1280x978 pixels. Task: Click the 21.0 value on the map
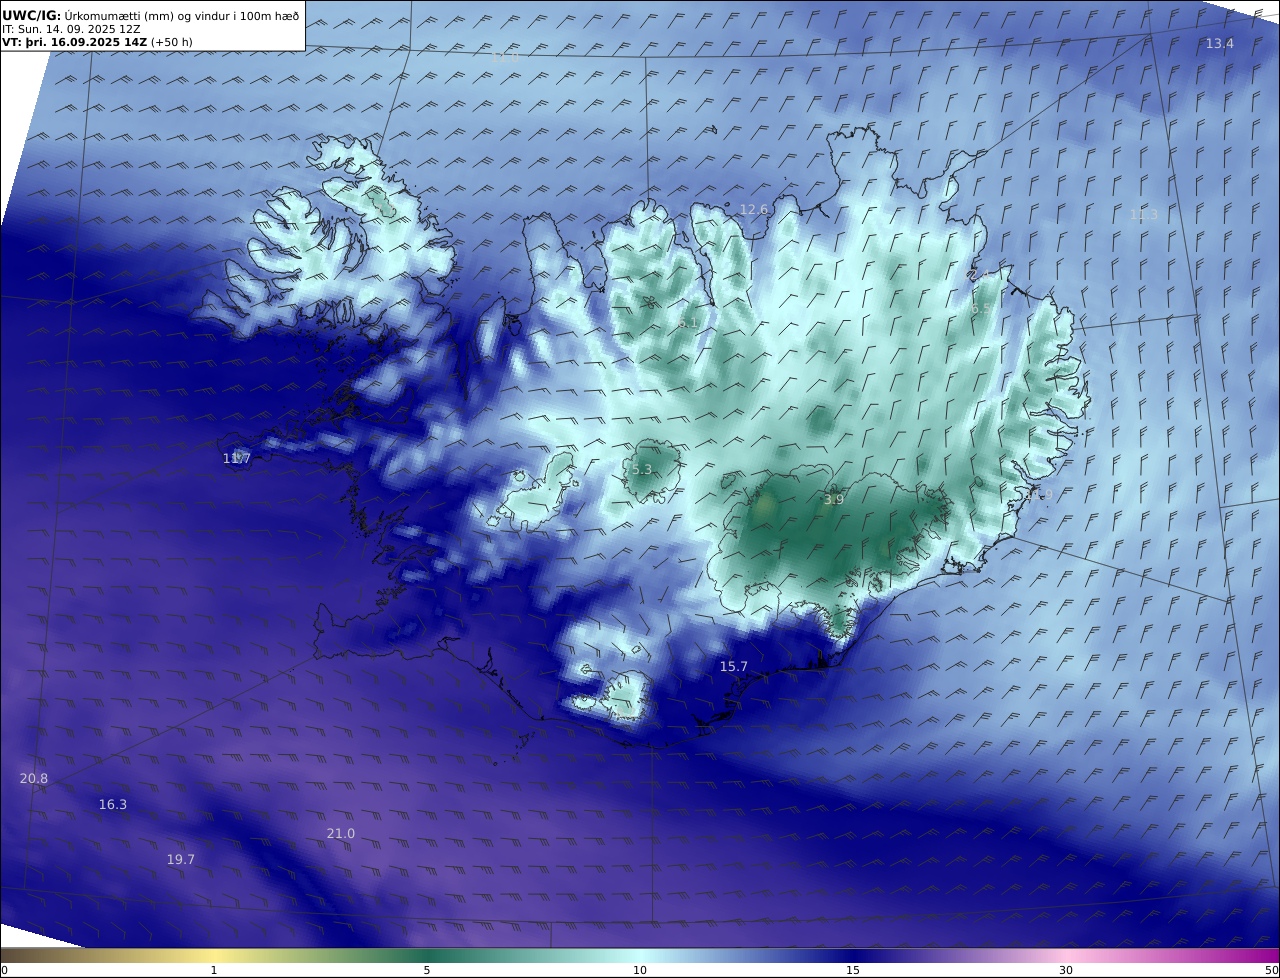[340, 833]
